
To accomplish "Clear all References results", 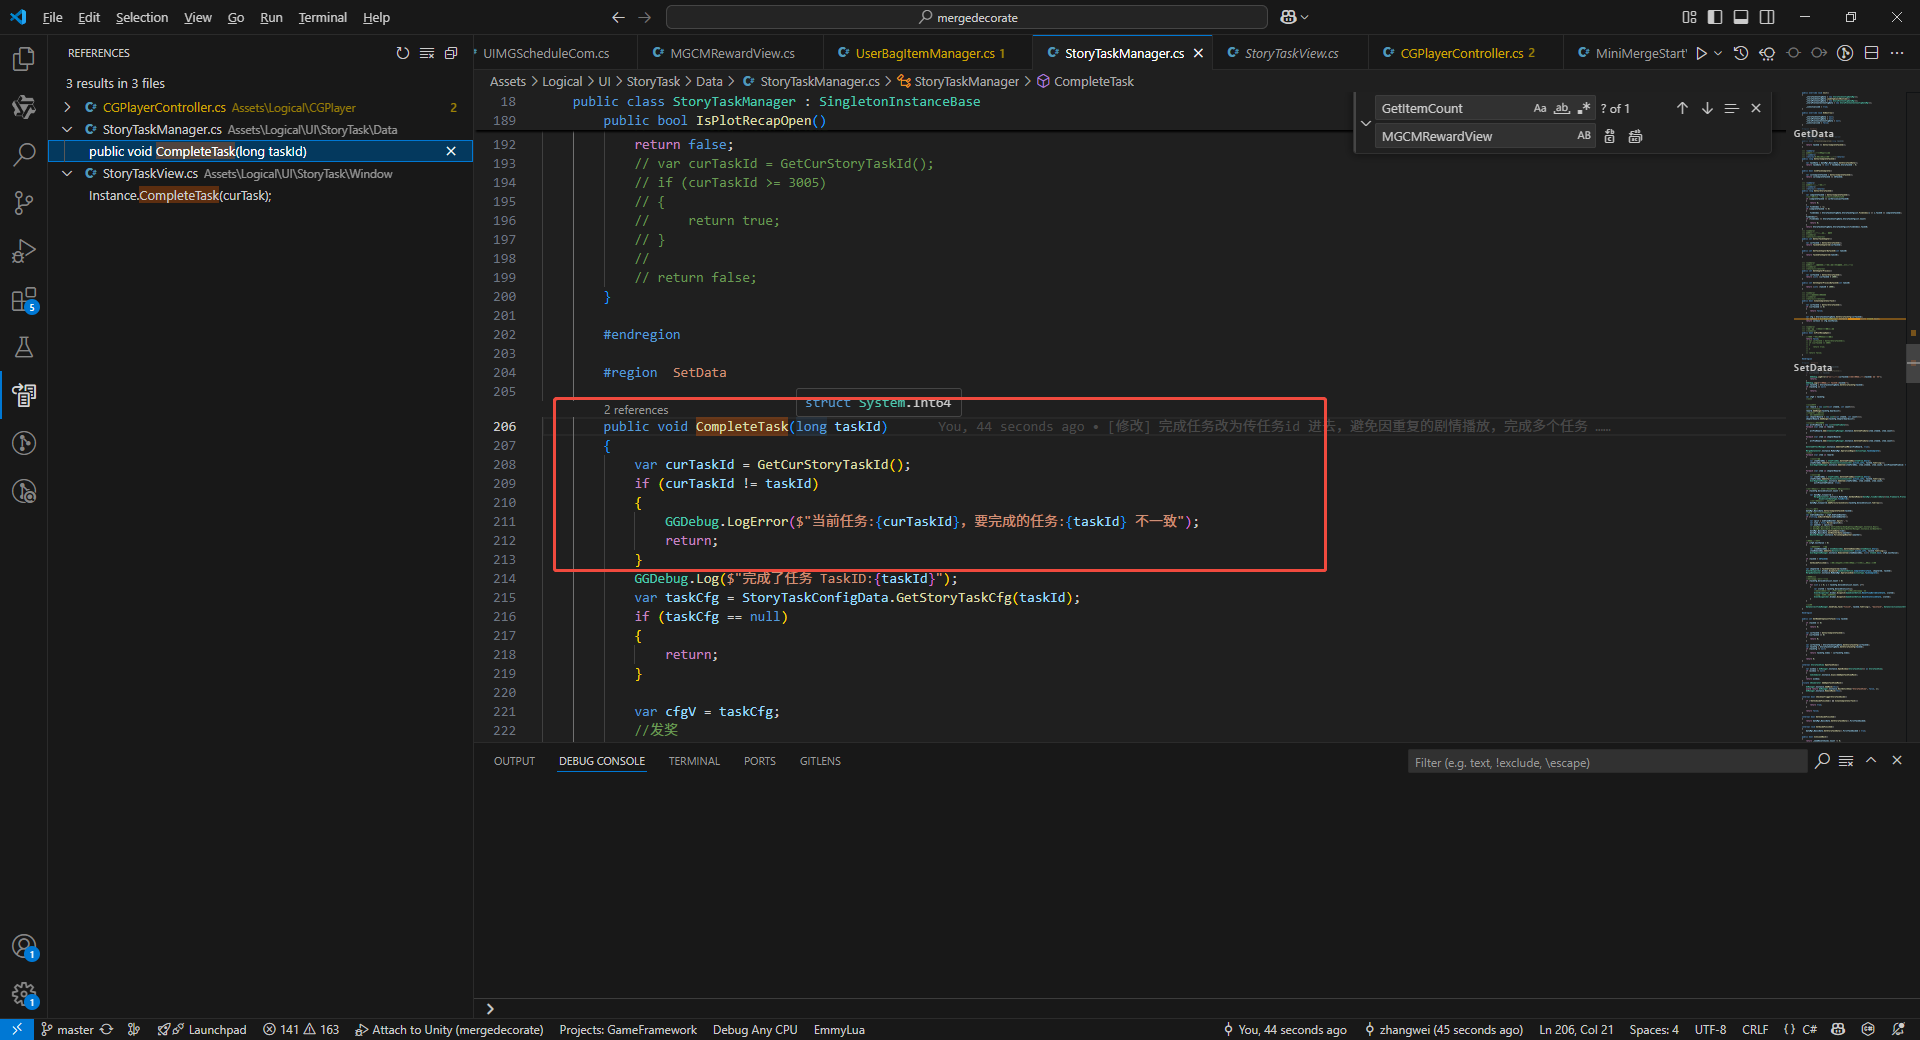I will click(x=427, y=53).
